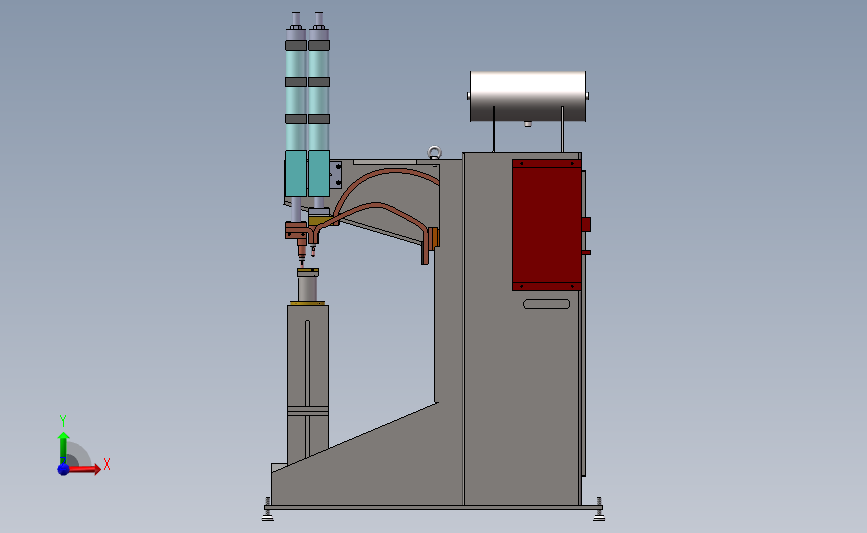Click the blue Z axis ball of the triad
867x533 pixels.
tap(63, 469)
